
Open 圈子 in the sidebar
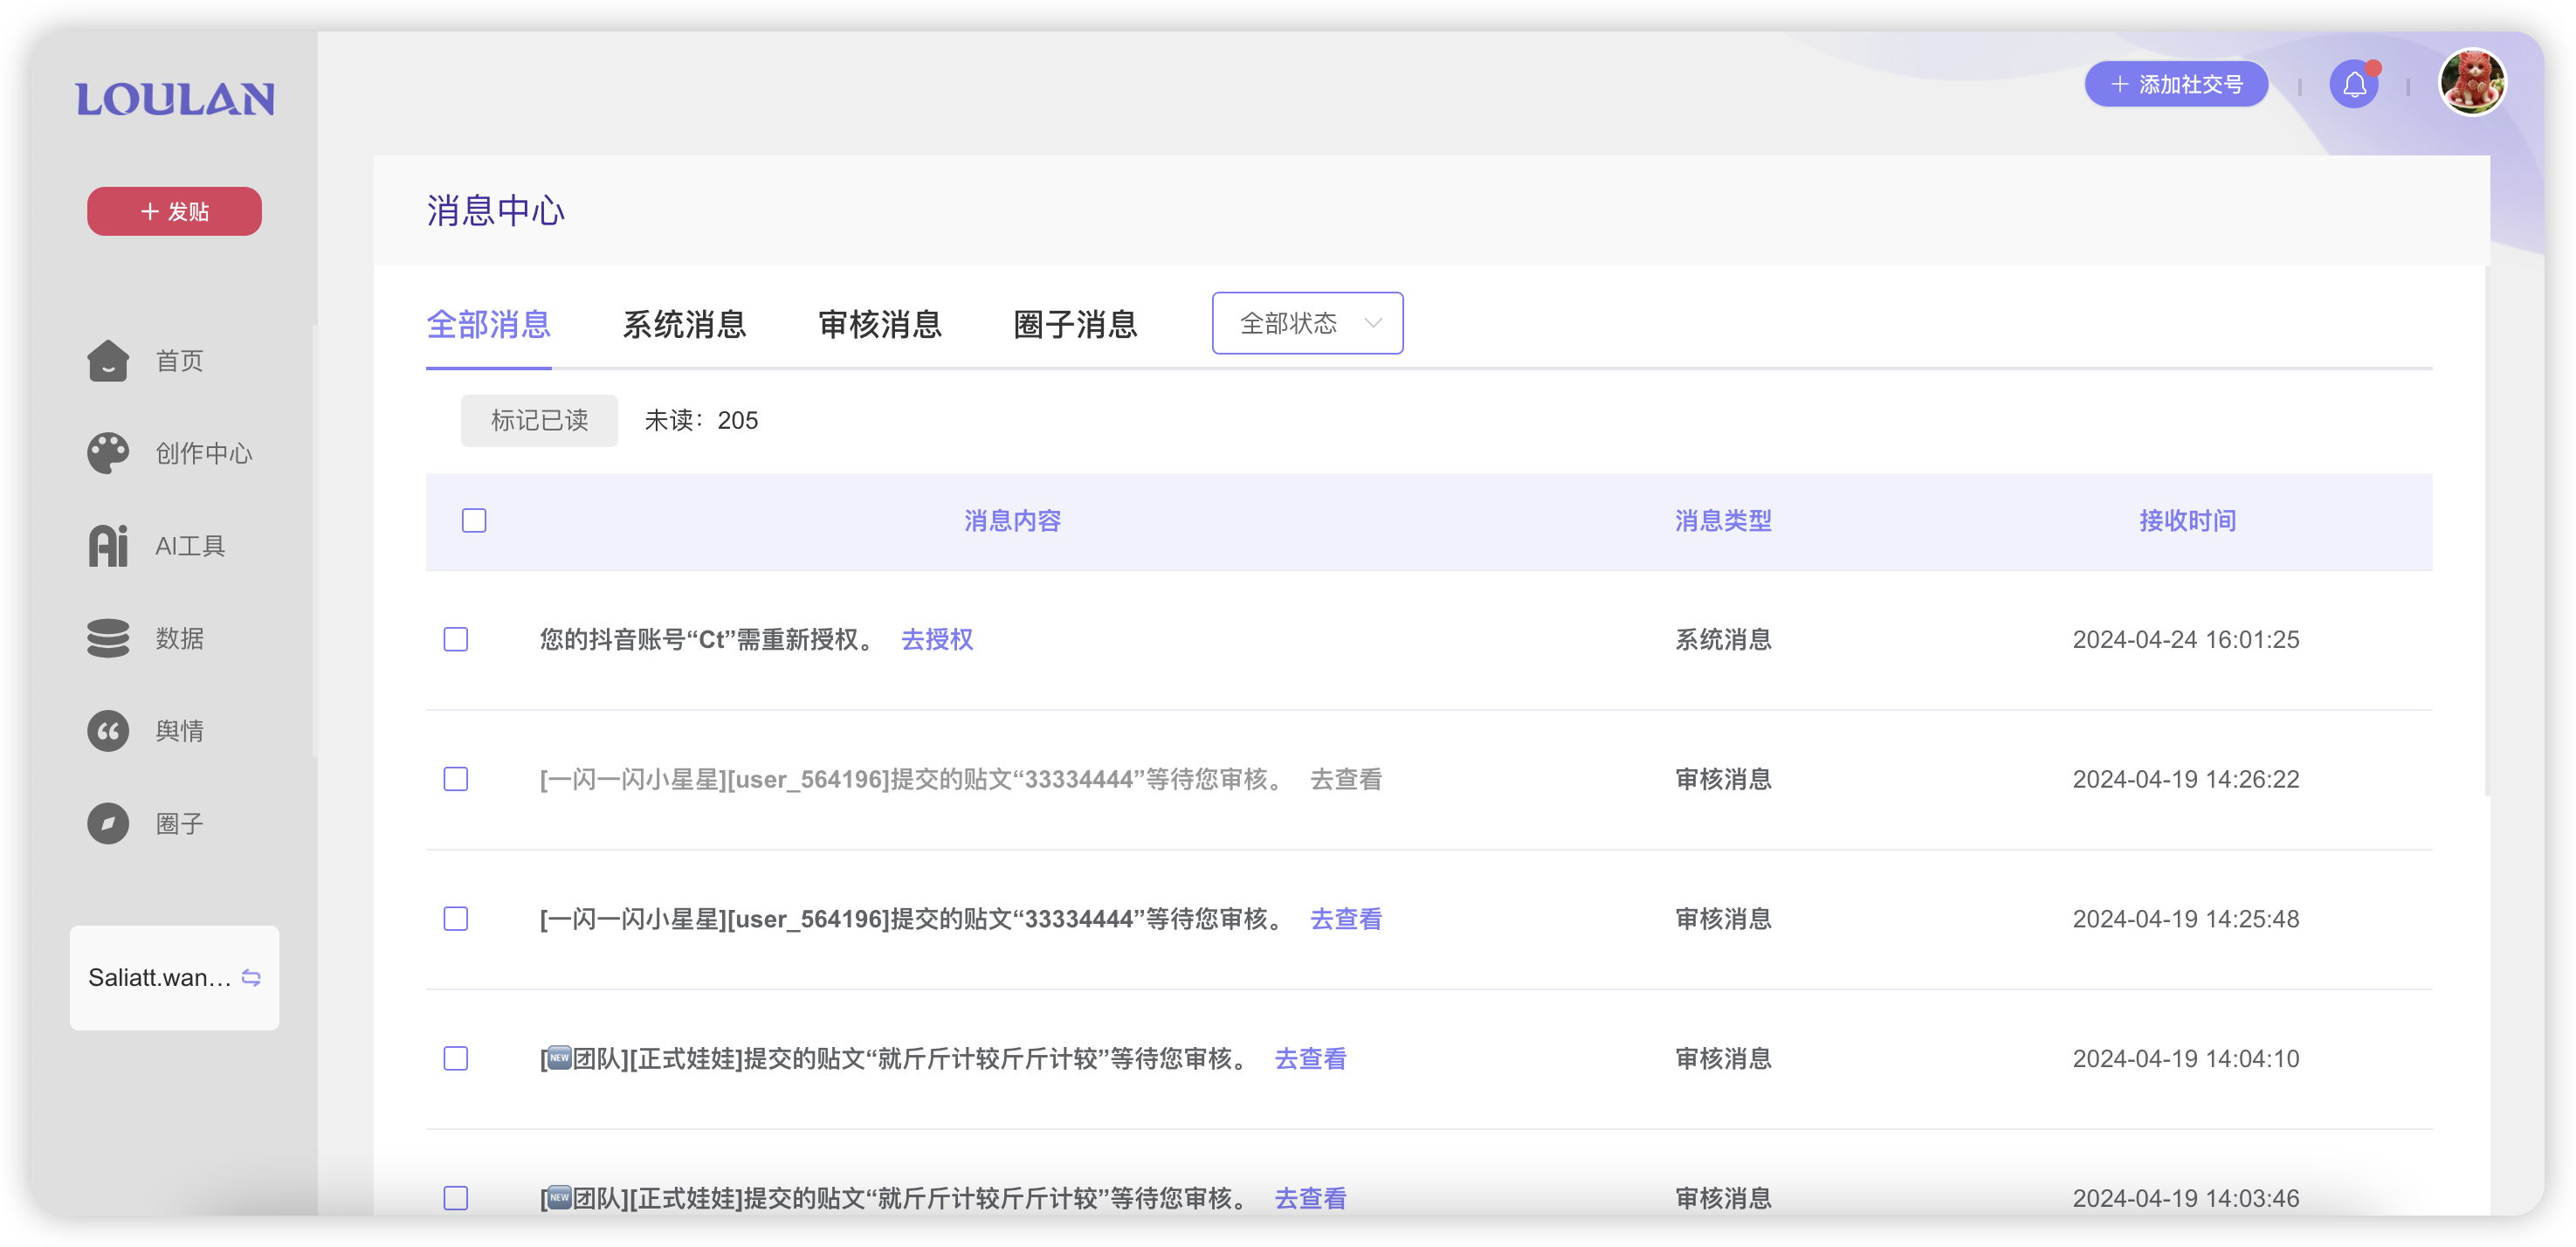(x=180, y=823)
